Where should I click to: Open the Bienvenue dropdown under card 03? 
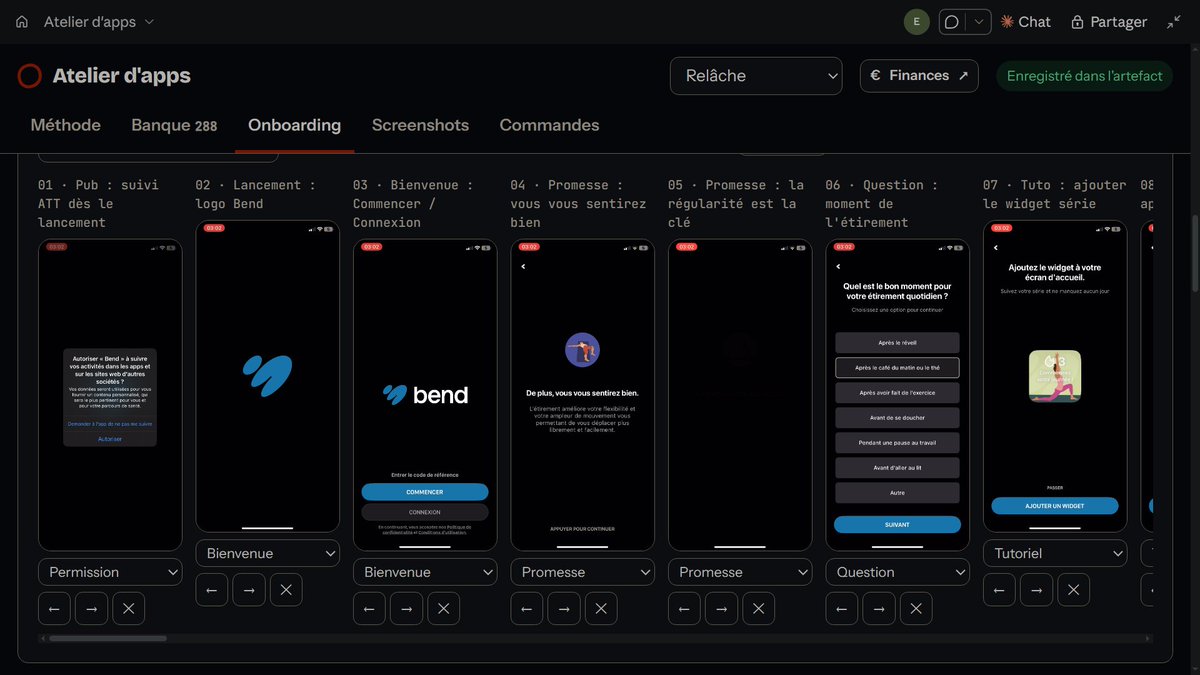pyautogui.click(x=425, y=572)
